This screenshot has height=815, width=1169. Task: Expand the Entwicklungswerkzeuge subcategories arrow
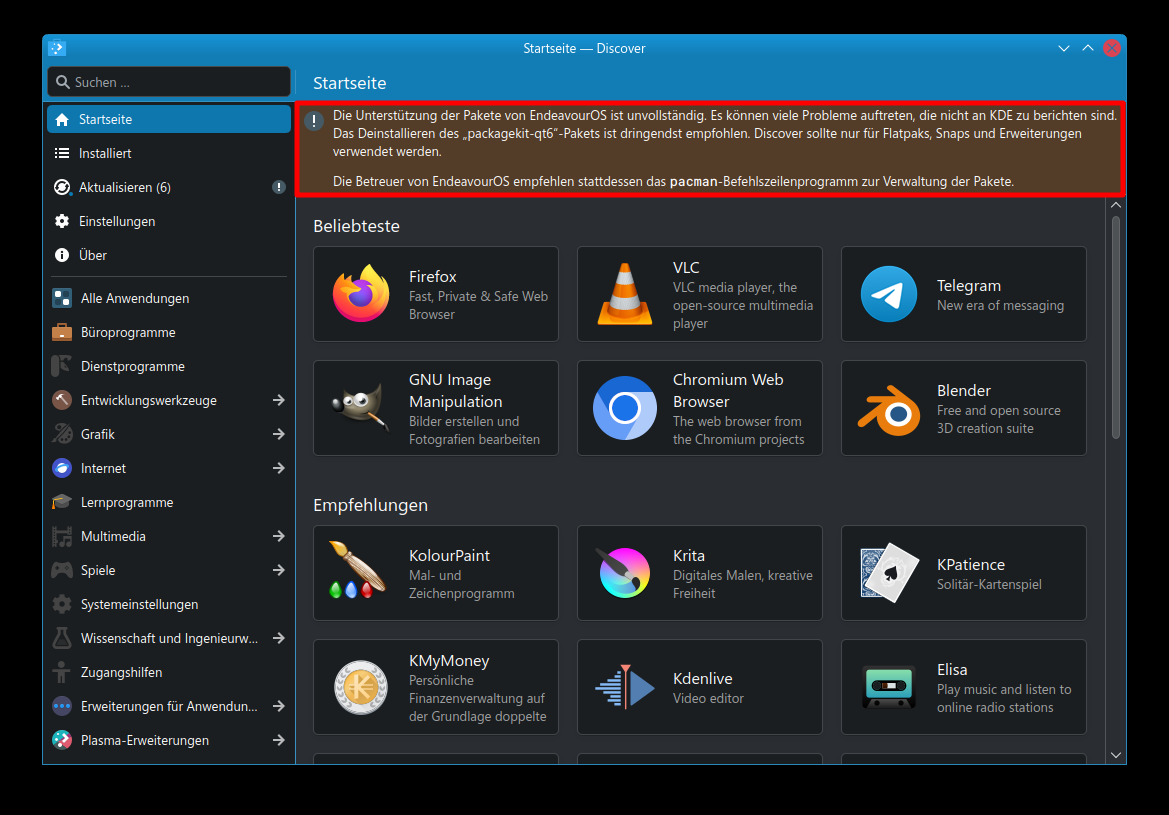(x=279, y=400)
